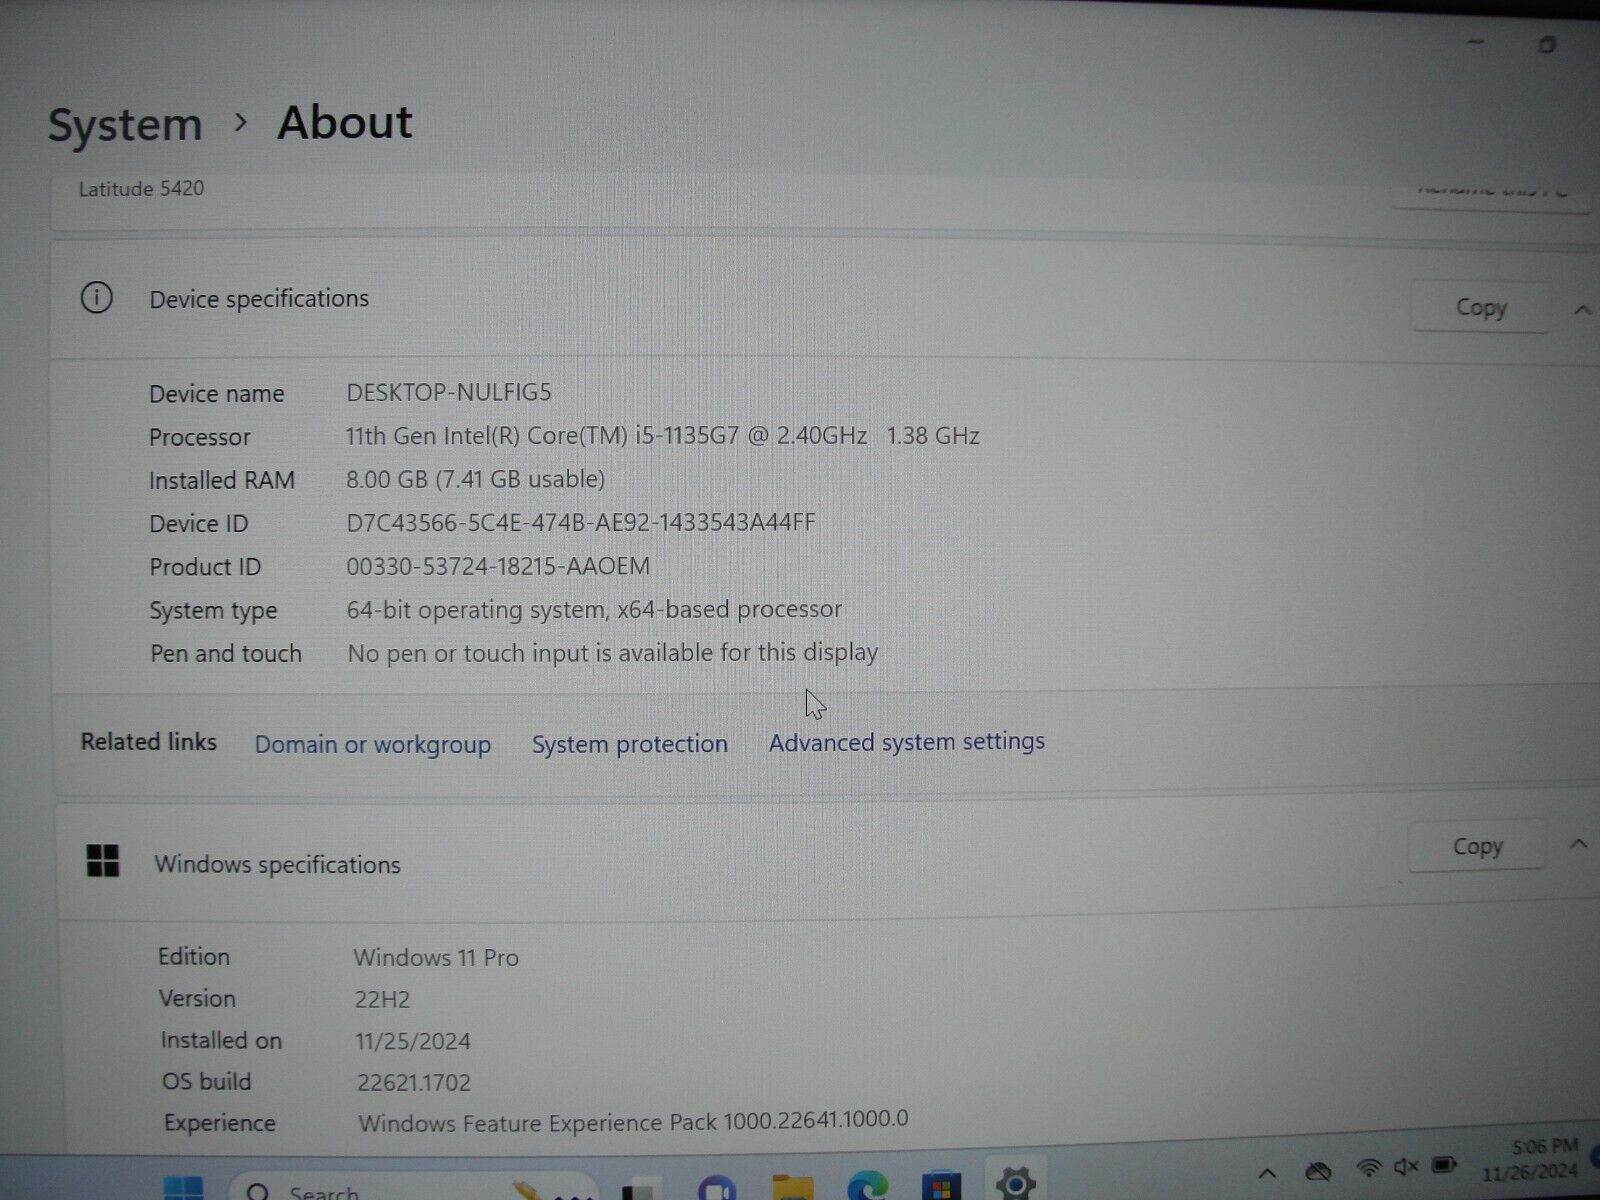The image size is (1600, 1200).
Task: Unmute the system volume icon
Action: (1406, 1167)
